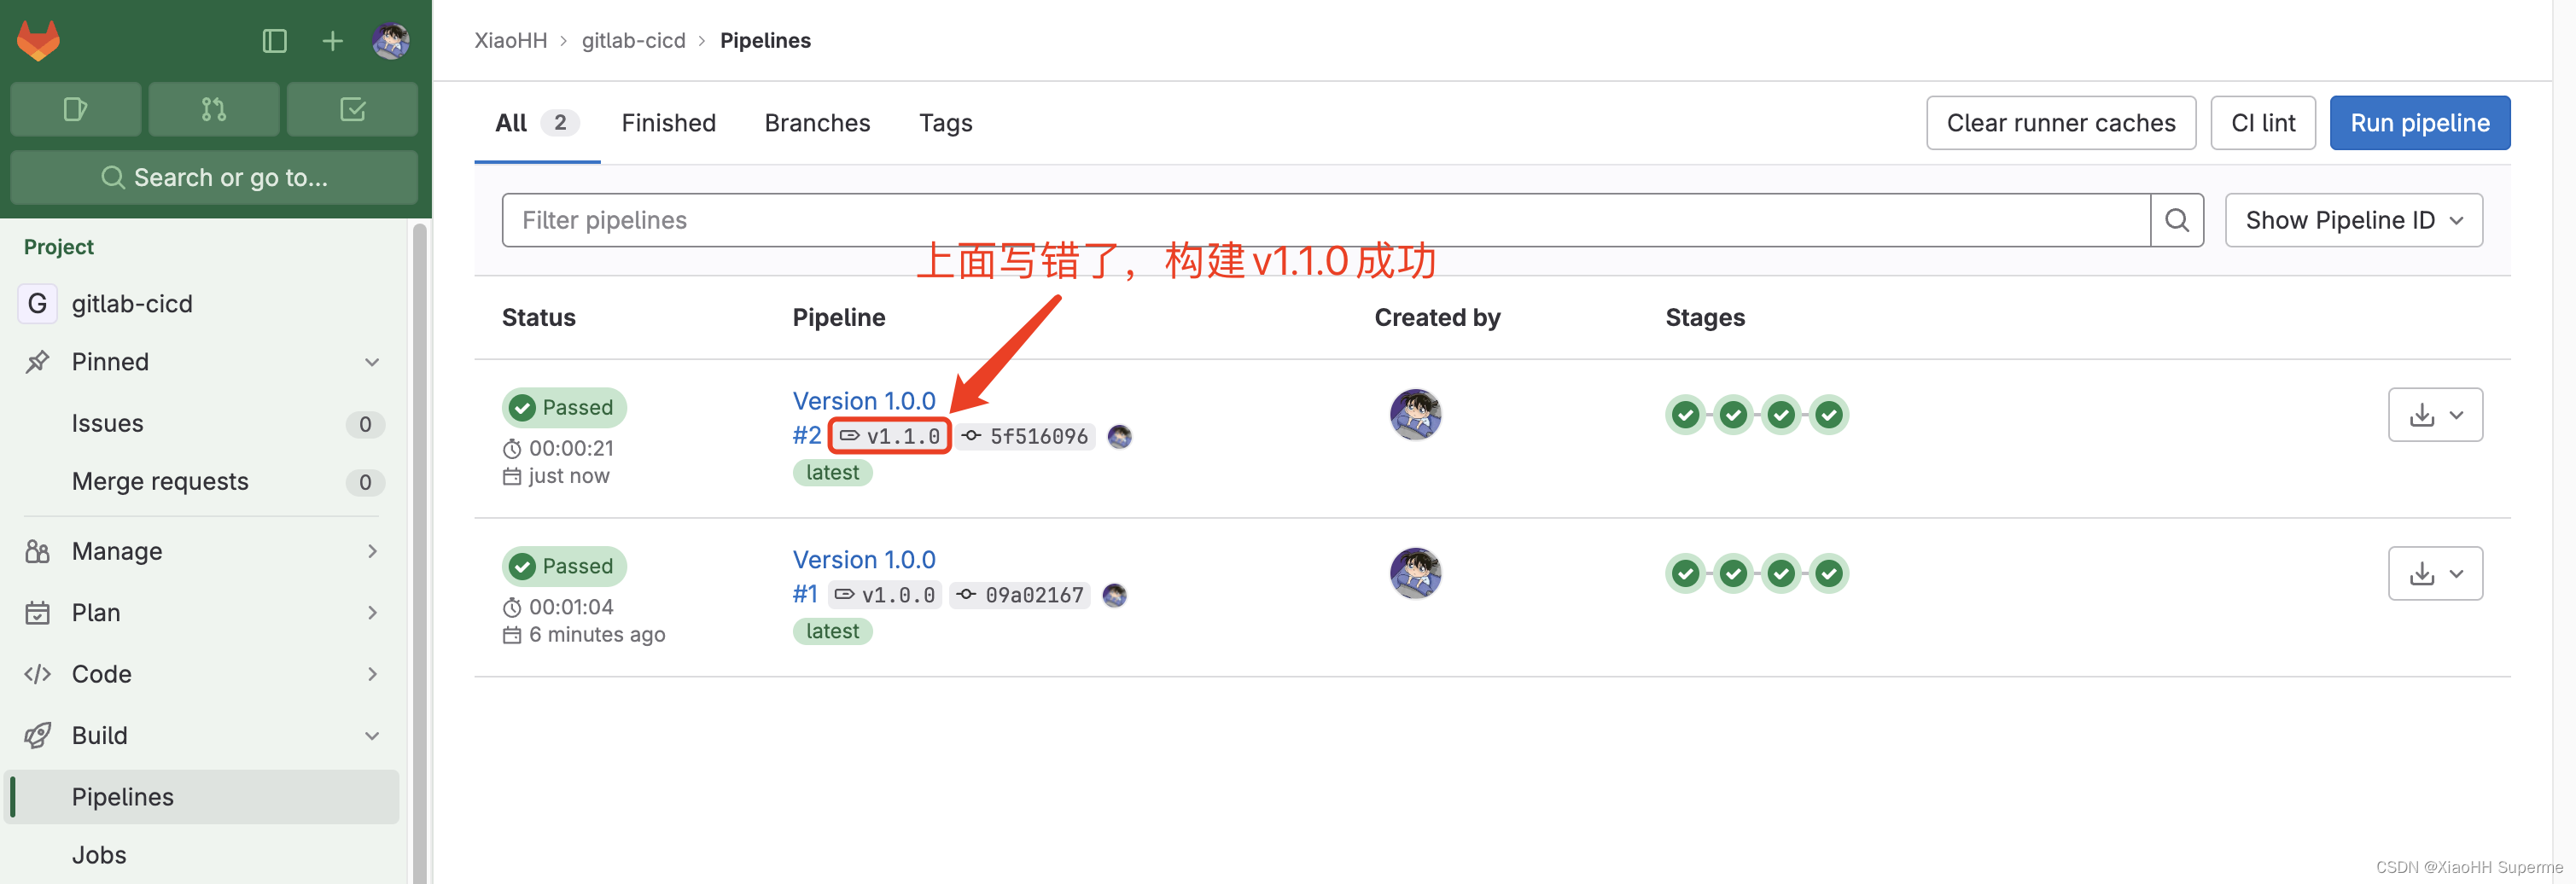
Task: Switch to the Branches tab
Action: tap(817, 123)
